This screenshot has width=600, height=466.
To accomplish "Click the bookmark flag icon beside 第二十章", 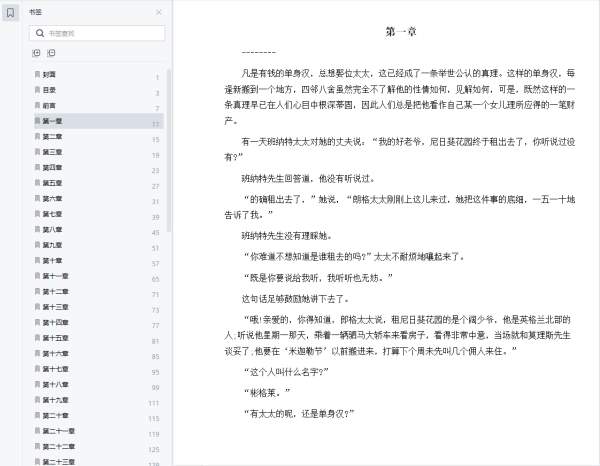I will pos(38,415).
